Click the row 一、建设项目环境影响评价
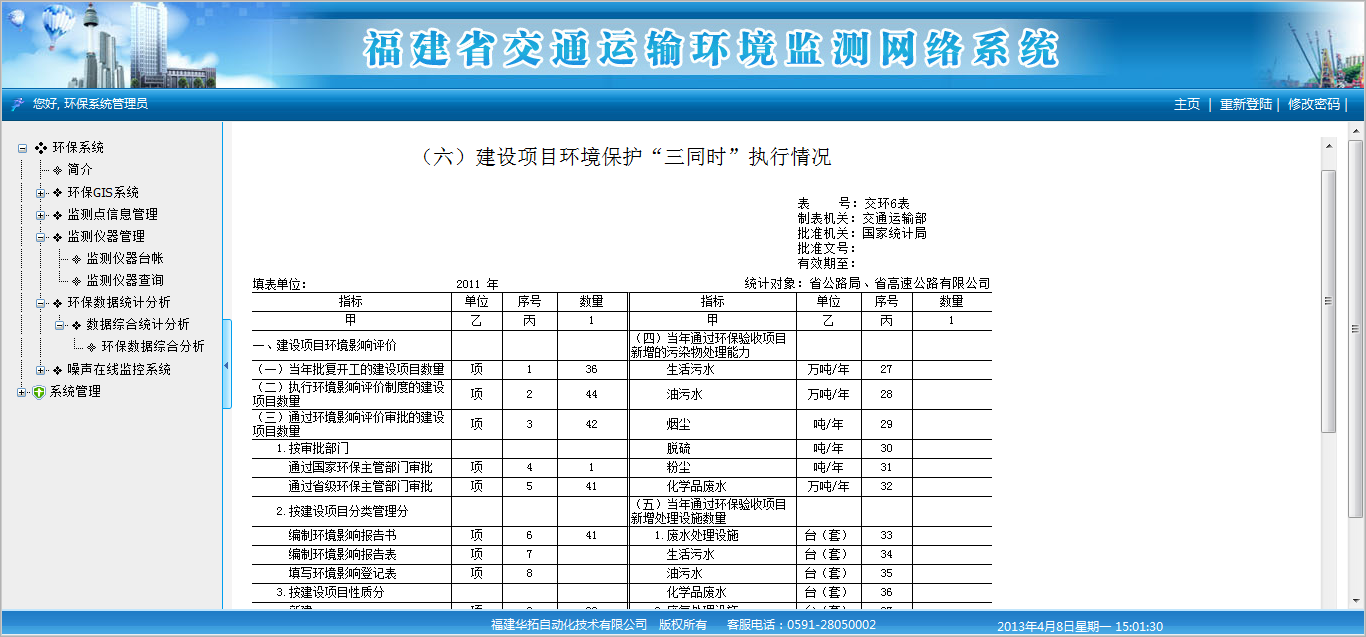The width and height of the screenshot is (1366, 637). 351,345
